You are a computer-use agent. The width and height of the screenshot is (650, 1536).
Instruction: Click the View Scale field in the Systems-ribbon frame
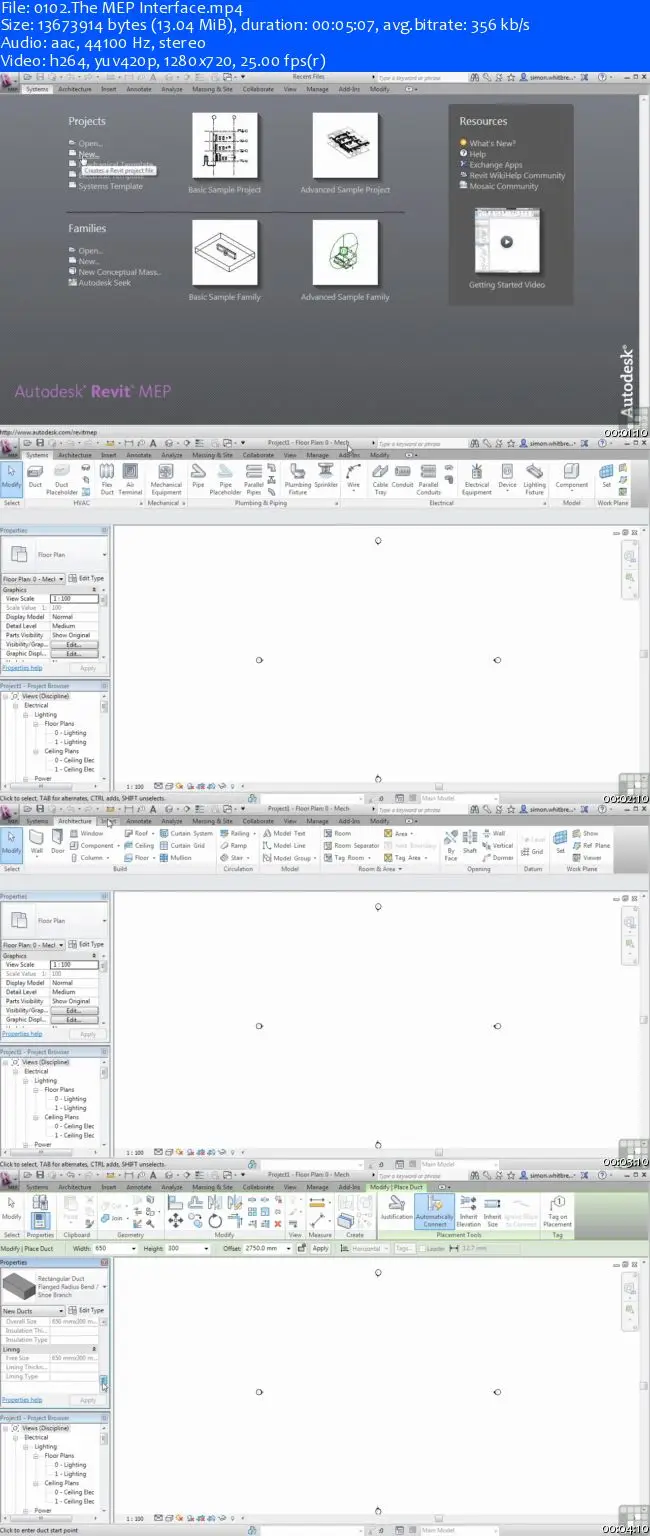75,598
